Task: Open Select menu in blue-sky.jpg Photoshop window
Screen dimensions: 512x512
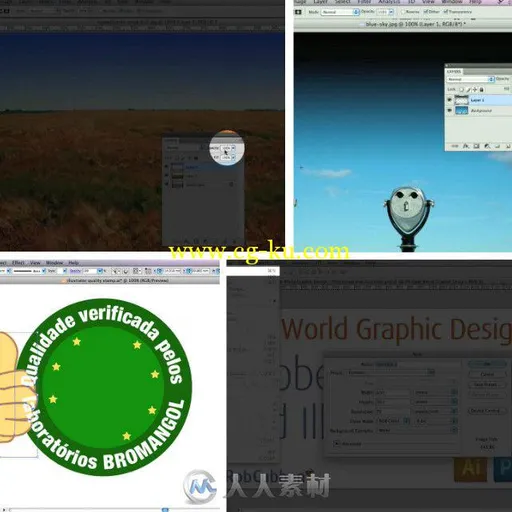Action: click(x=342, y=2)
